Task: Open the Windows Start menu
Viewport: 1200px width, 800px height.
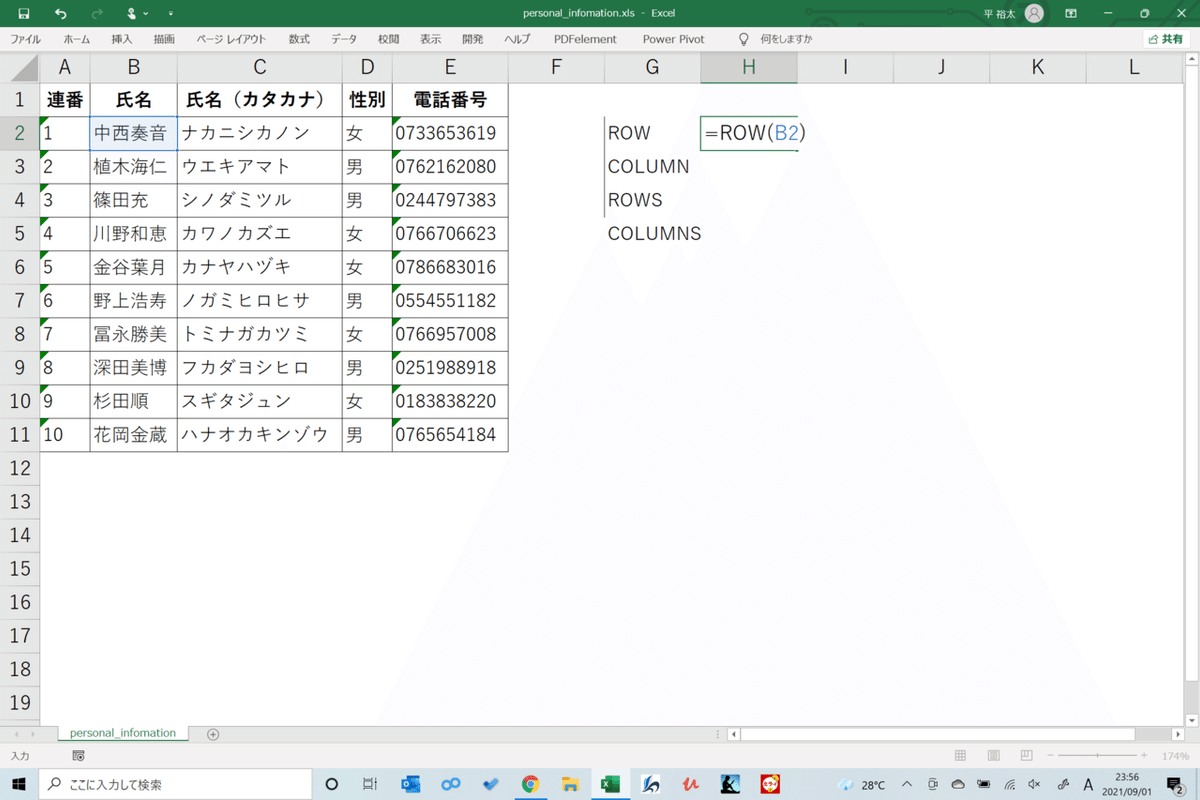Action: [19, 785]
